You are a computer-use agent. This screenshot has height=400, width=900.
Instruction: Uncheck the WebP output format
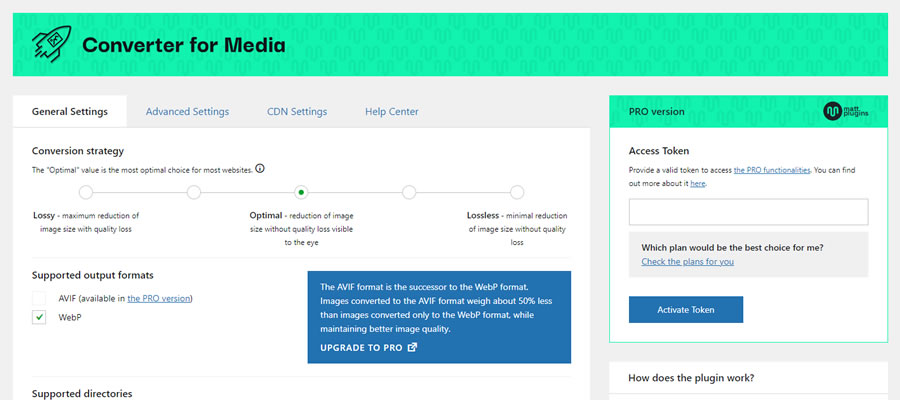pos(39,317)
